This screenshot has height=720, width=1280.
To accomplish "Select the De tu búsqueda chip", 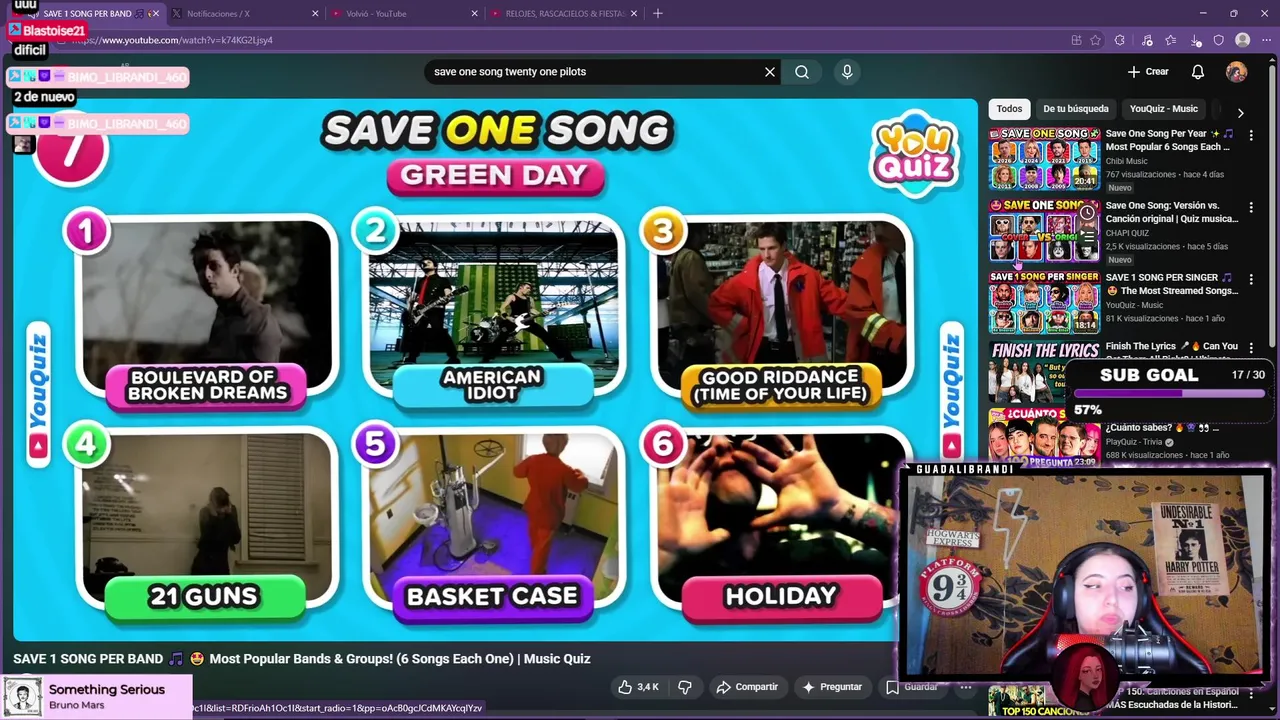I will point(1076,109).
